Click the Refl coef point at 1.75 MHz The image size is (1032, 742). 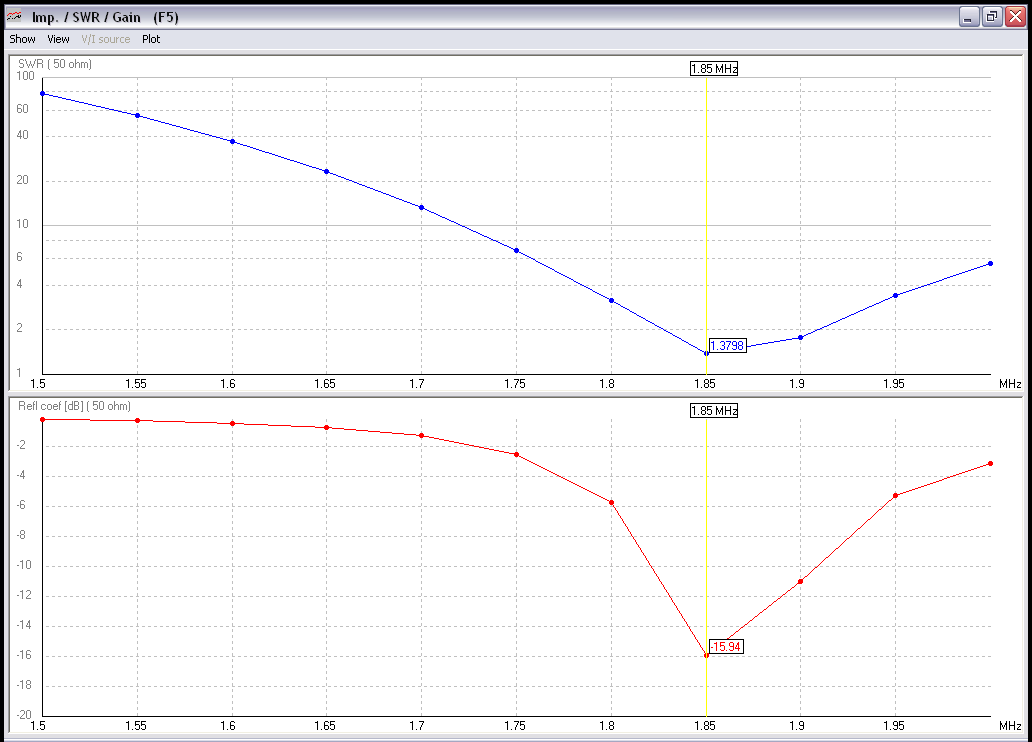coord(516,454)
